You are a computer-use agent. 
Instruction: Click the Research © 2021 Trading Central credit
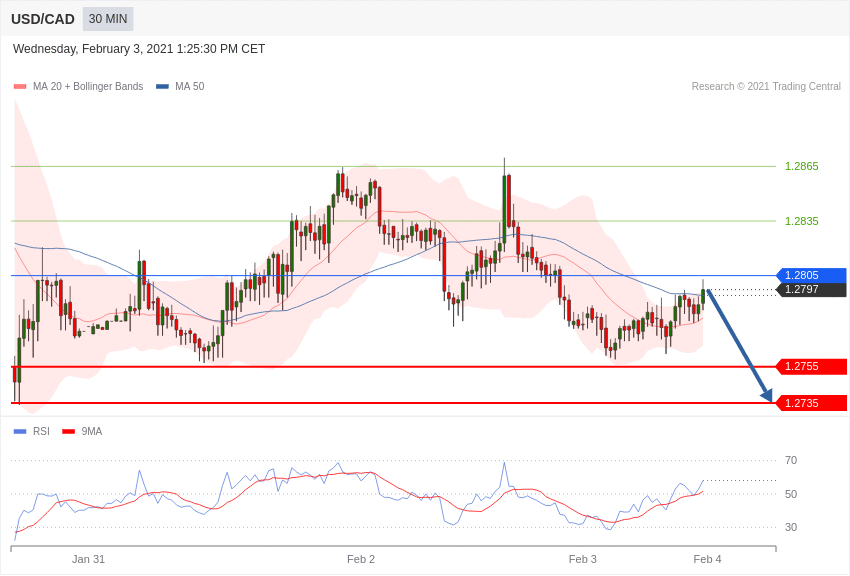coord(766,87)
